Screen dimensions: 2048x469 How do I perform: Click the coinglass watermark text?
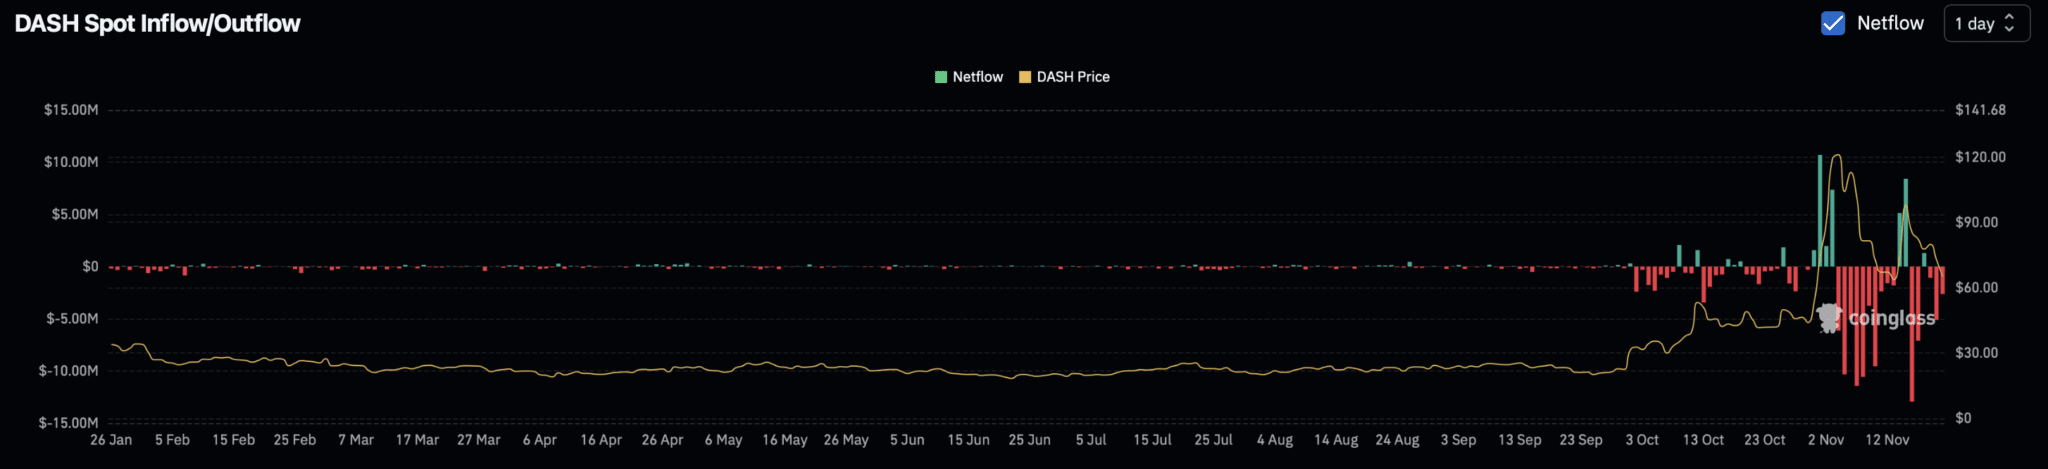[x=1891, y=318]
